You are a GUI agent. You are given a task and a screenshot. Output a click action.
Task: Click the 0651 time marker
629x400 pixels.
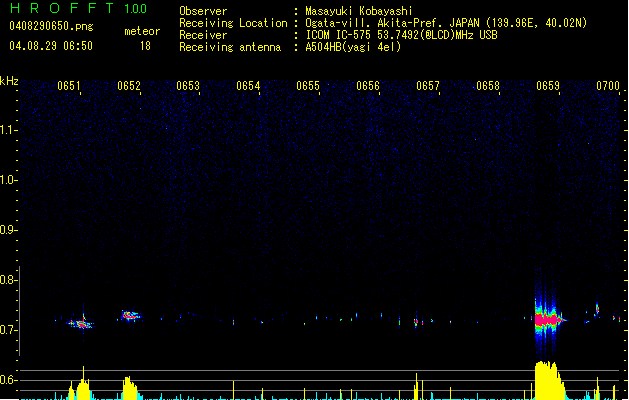click(69, 86)
